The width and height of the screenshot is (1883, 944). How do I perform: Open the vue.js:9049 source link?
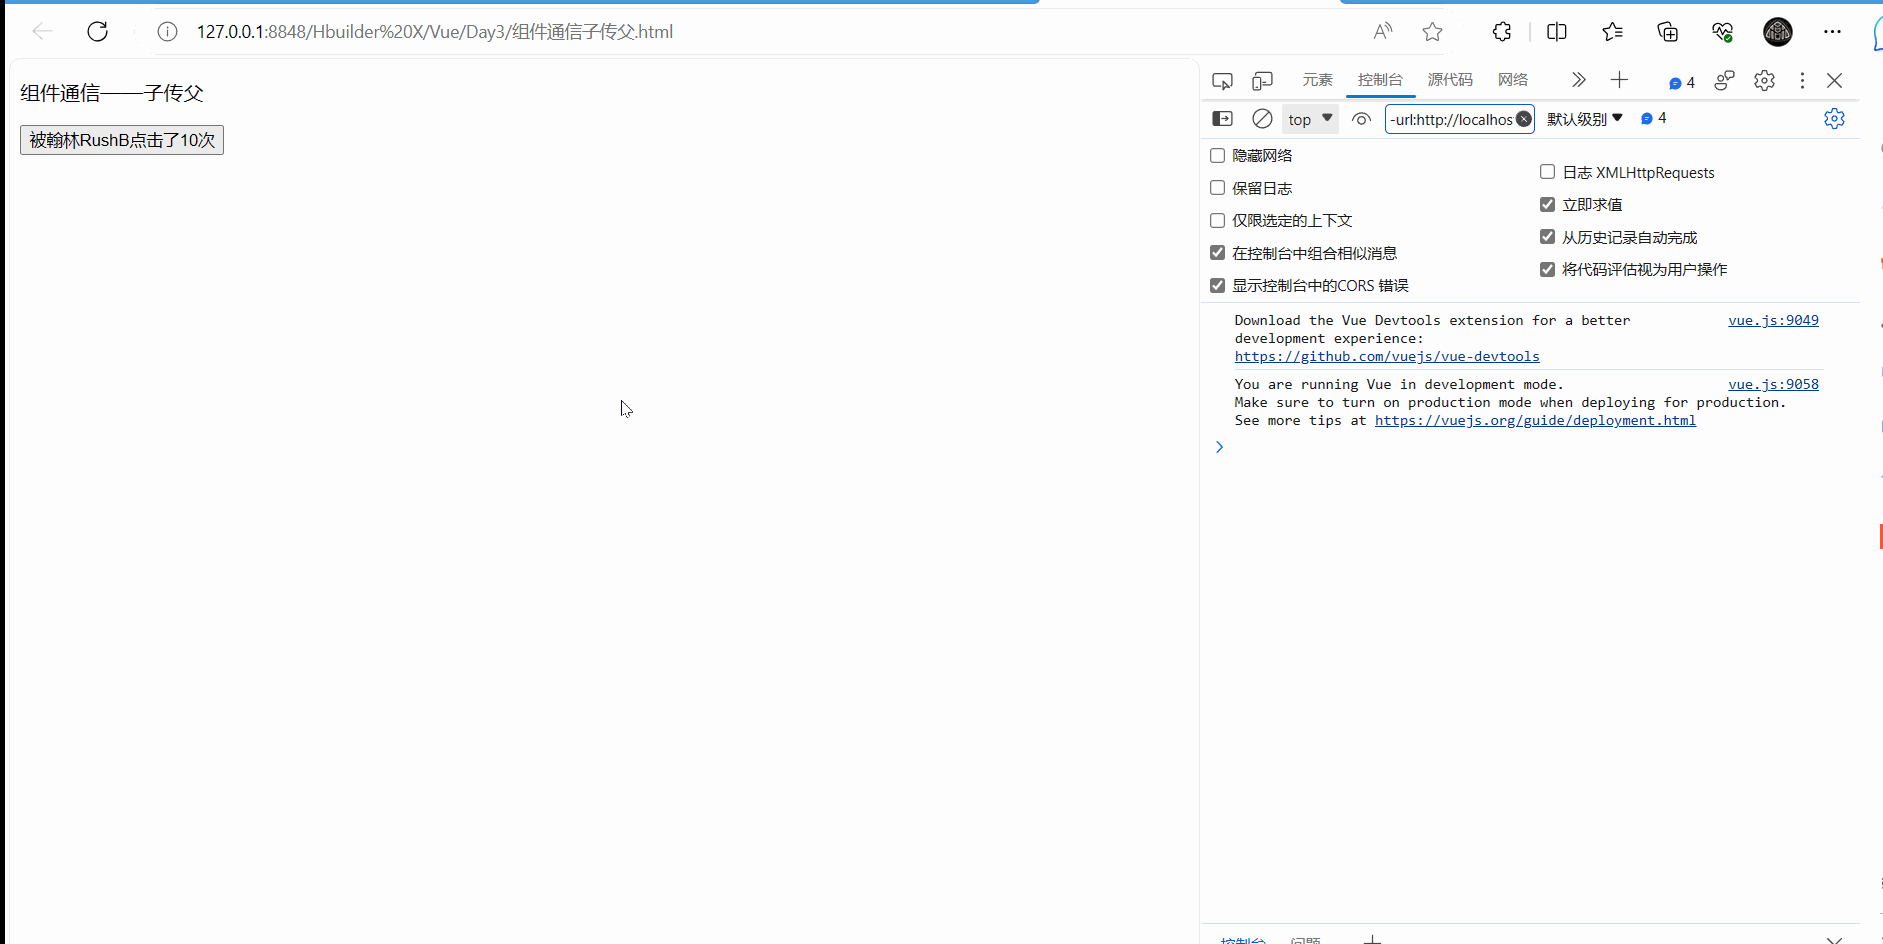[x=1773, y=320]
